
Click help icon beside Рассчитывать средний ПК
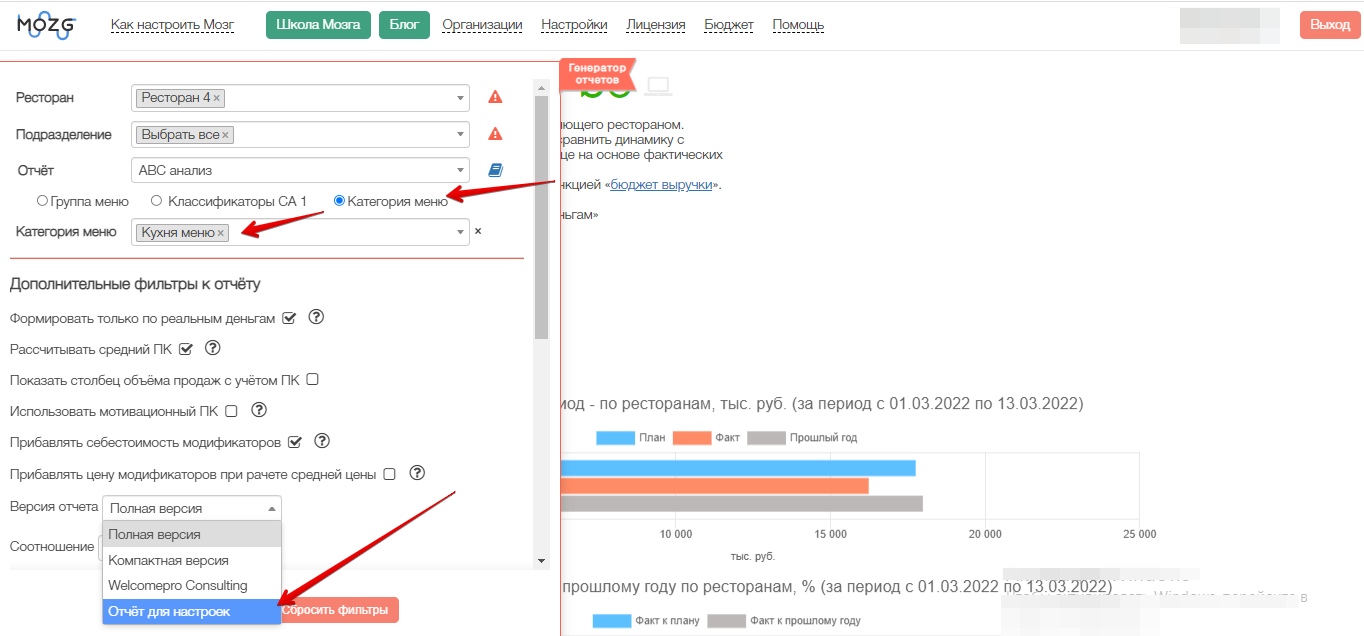pos(212,349)
